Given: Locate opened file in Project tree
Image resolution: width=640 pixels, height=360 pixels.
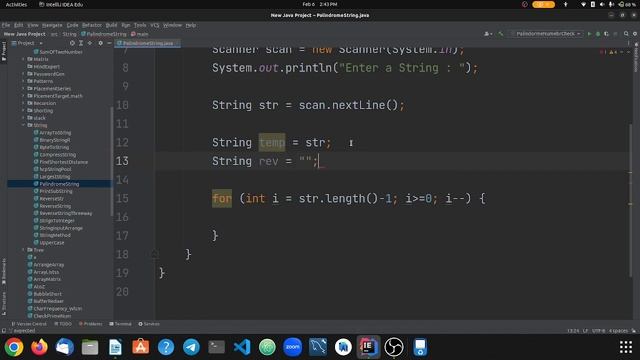Looking at the screenshot, I should [x=72, y=43].
